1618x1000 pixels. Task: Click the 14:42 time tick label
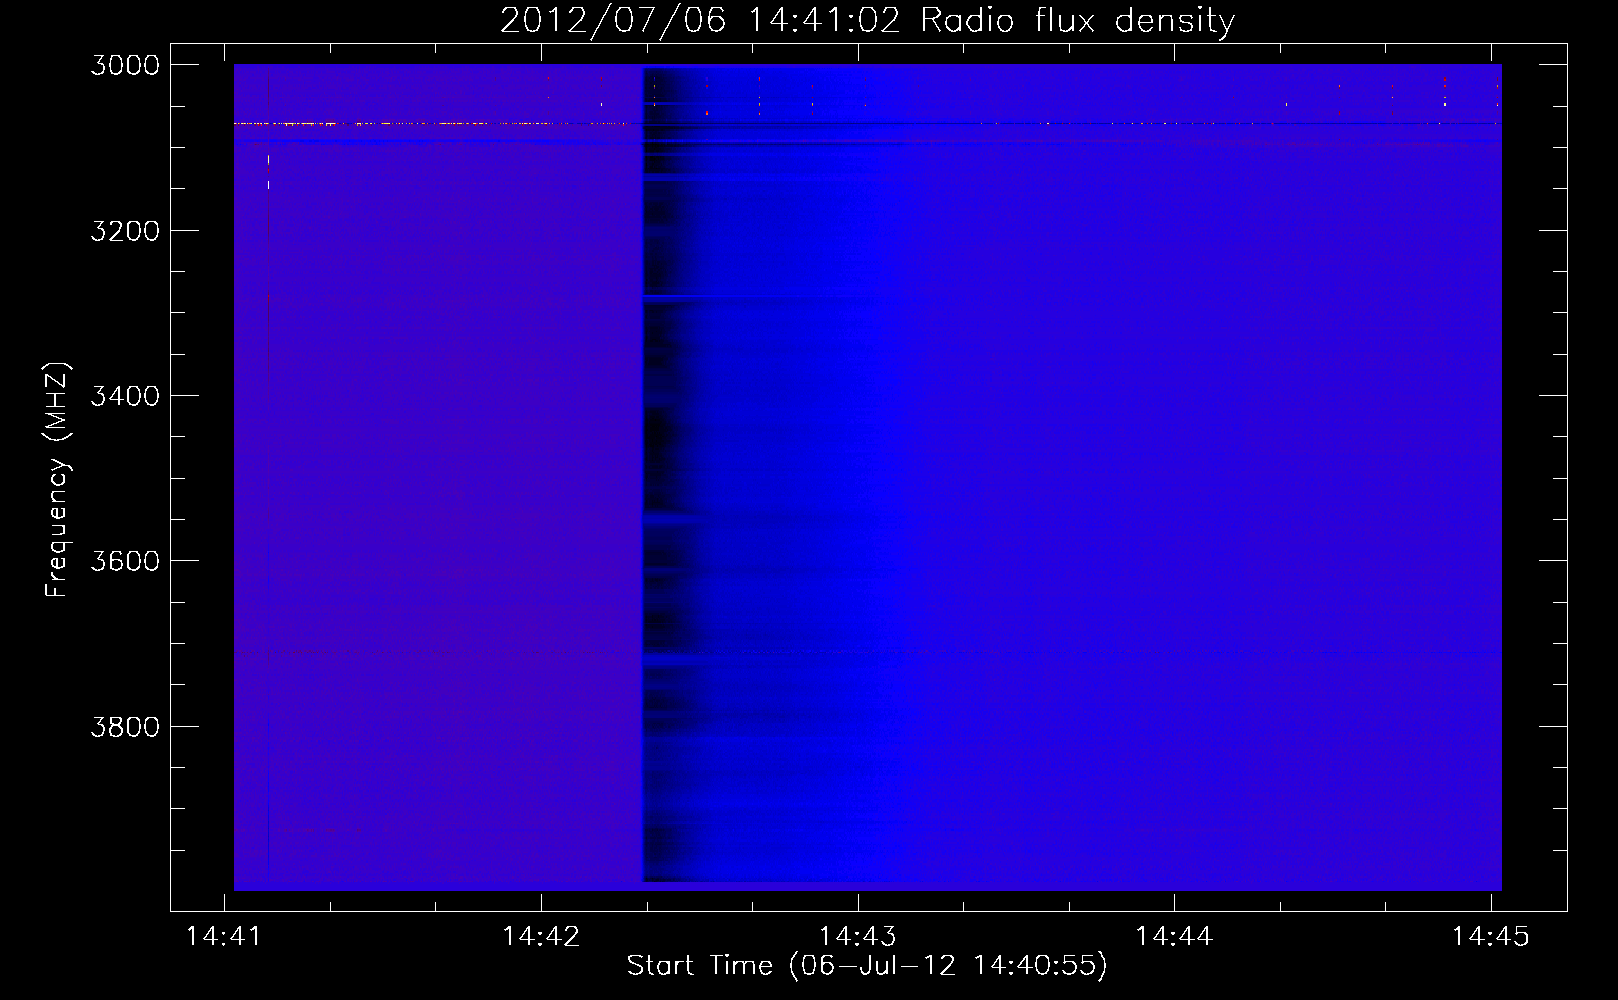[x=541, y=937]
